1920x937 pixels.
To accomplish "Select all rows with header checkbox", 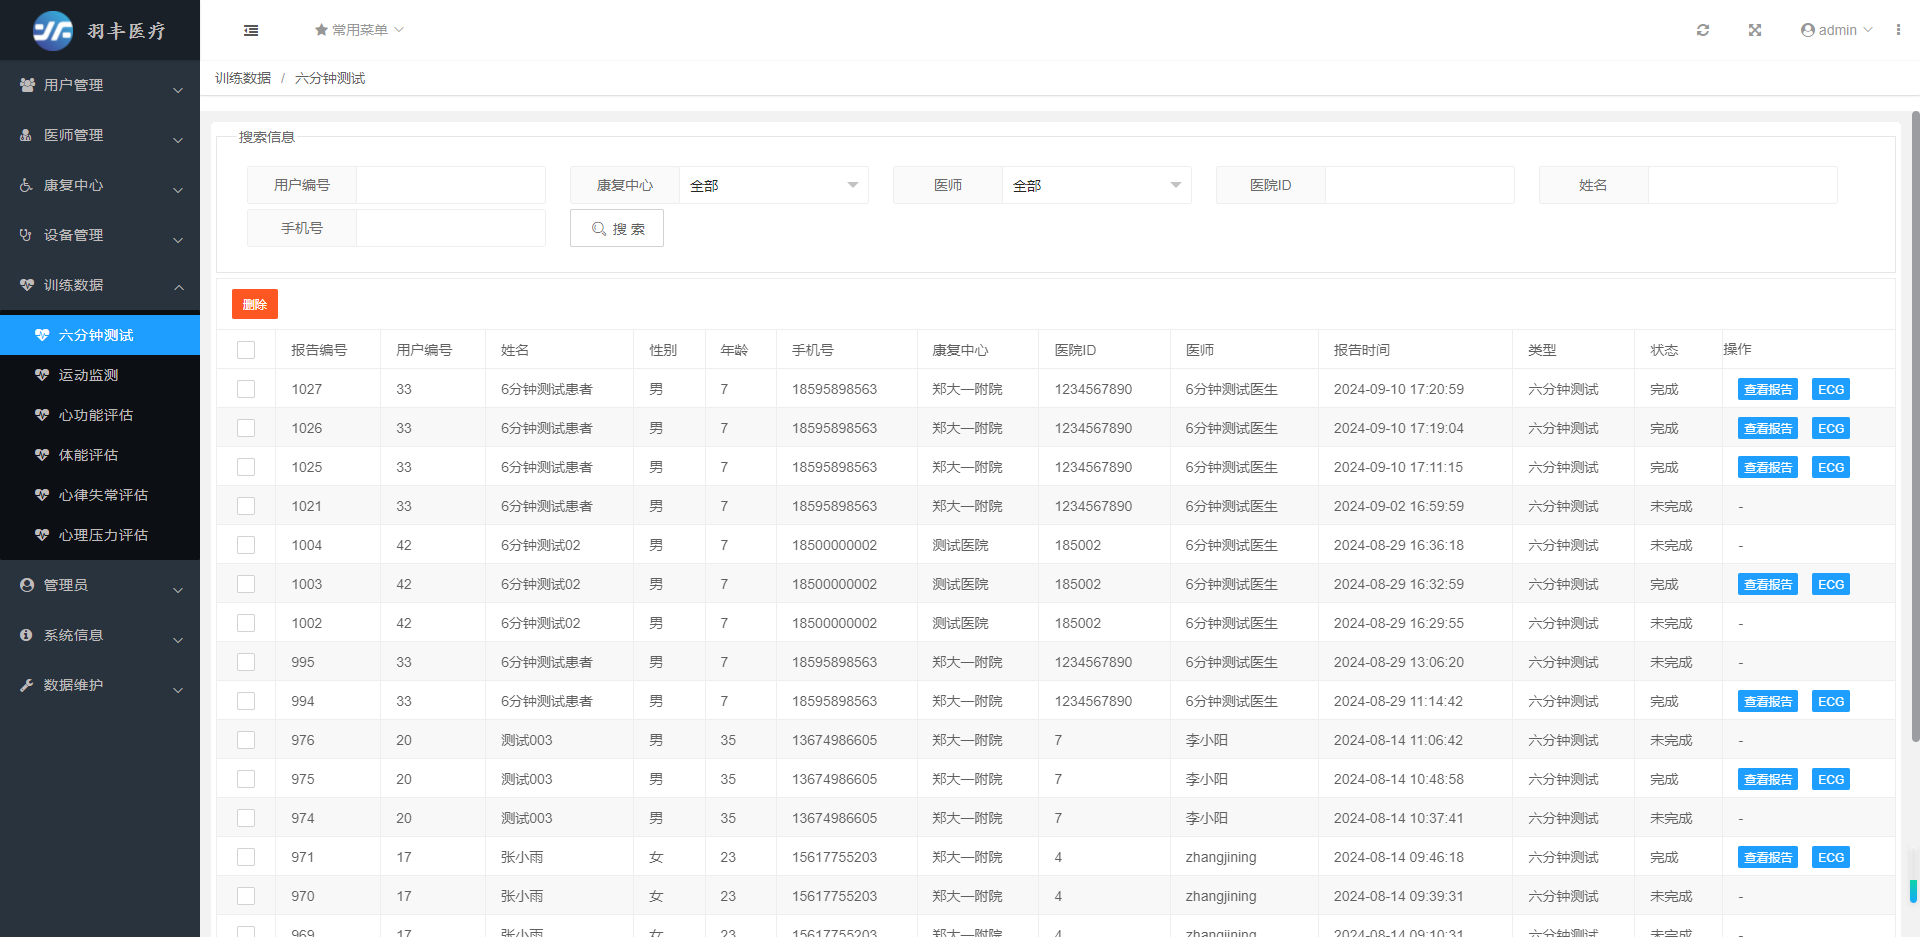I will [246, 350].
